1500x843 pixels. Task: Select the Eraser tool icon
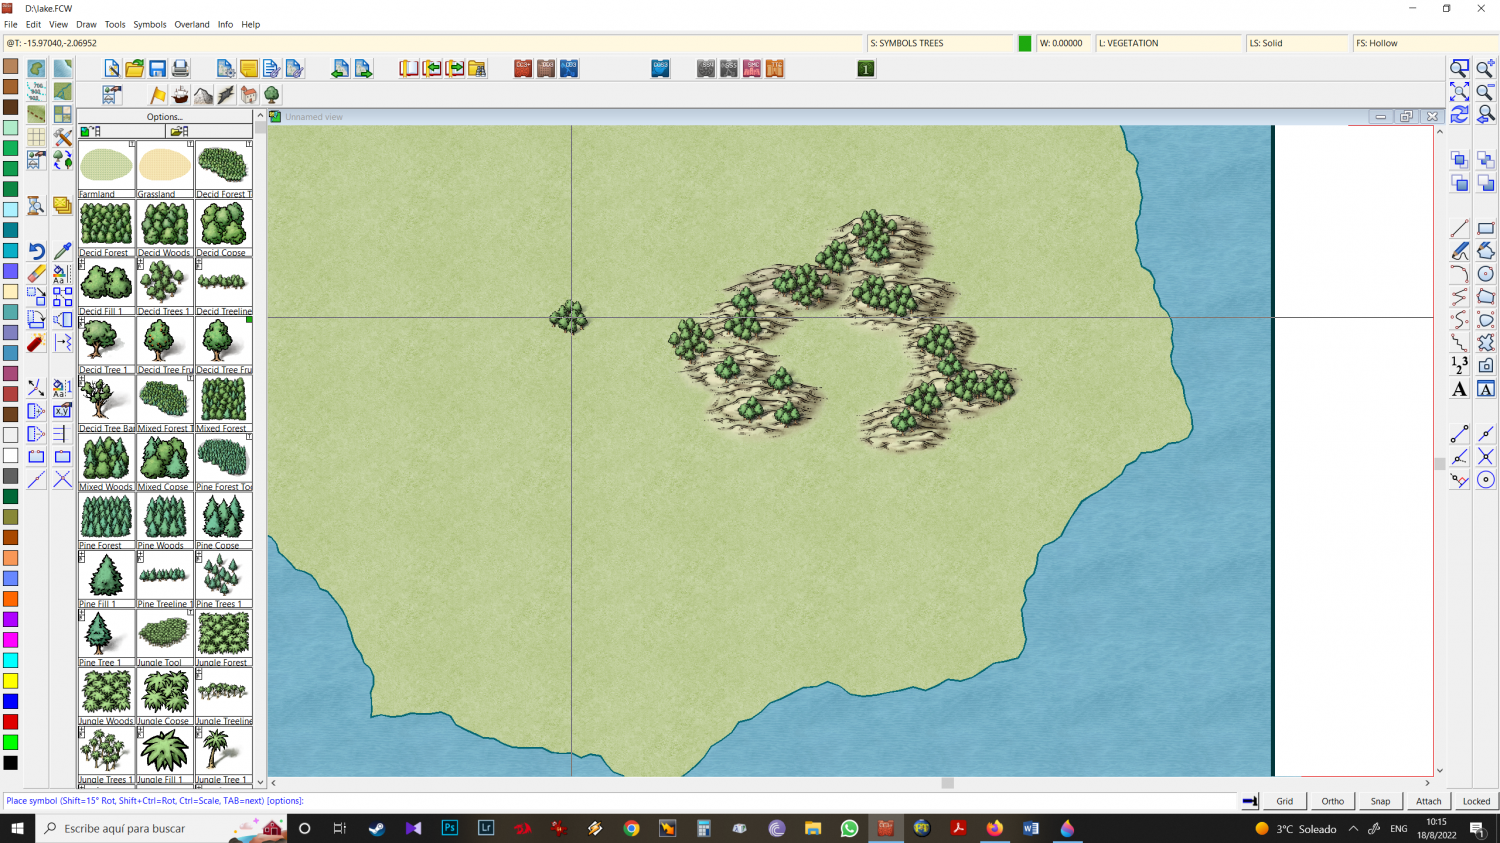click(x=36, y=273)
